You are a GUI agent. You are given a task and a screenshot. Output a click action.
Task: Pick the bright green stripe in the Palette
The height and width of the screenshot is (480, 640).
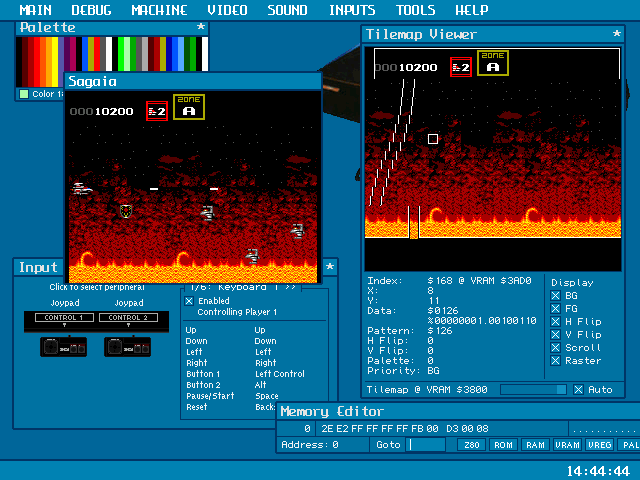(x=121, y=54)
